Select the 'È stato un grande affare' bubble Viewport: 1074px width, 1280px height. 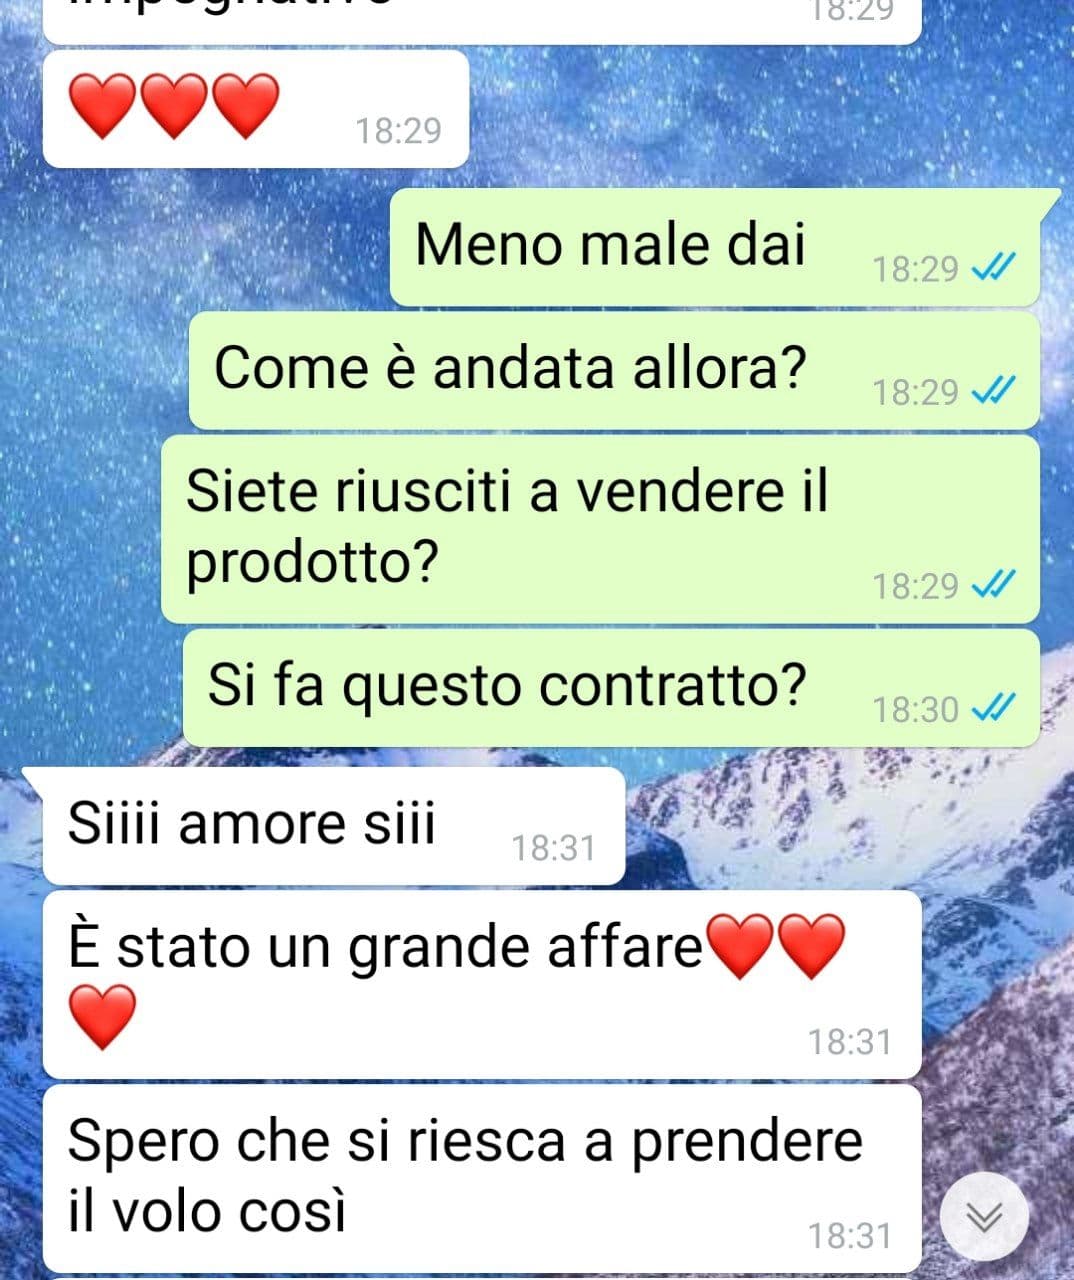pos(481,985)
